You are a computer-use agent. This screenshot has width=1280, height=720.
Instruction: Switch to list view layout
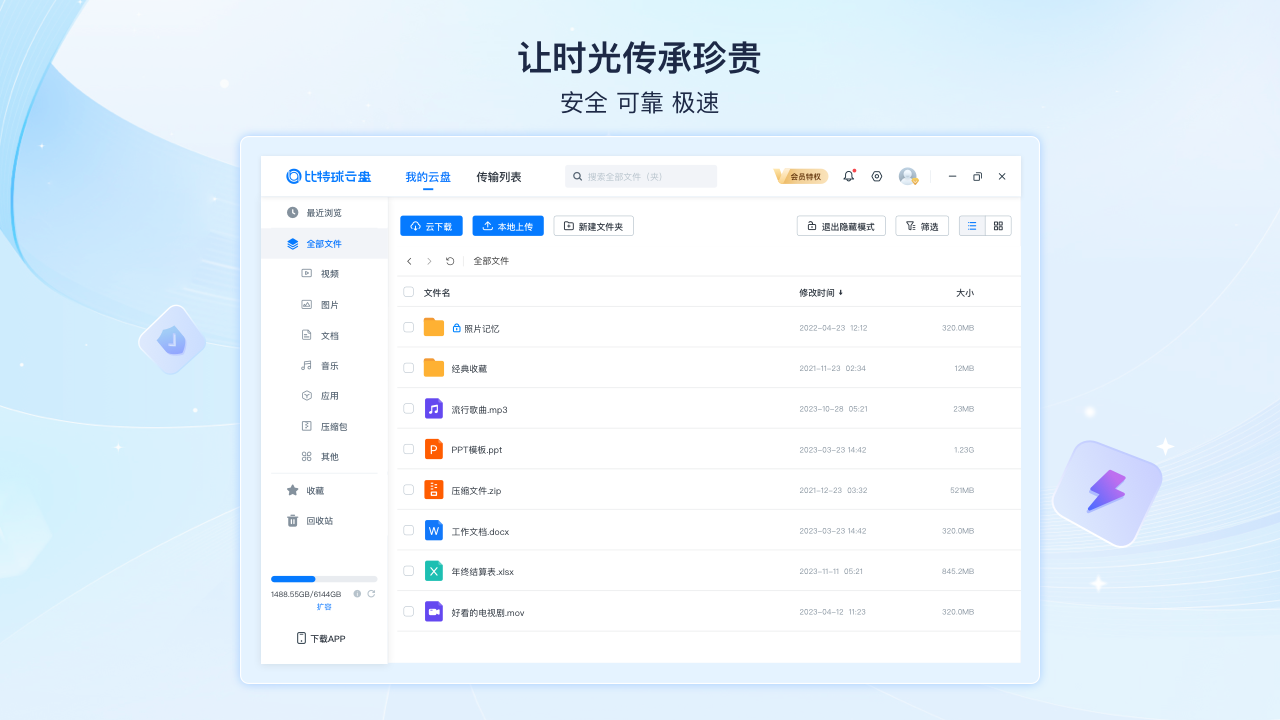coord(972,226)
